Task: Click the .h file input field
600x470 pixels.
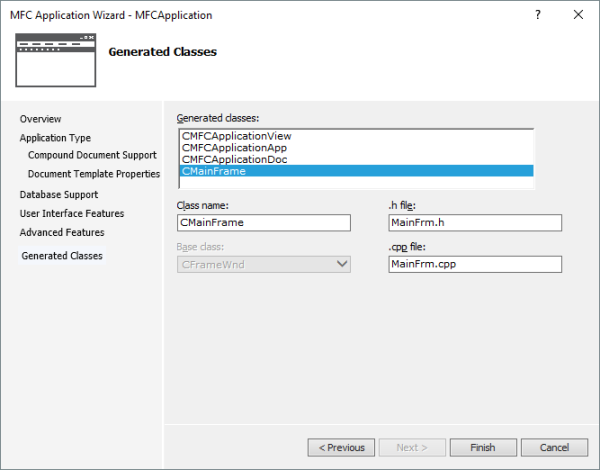Action: pos(475,223)
